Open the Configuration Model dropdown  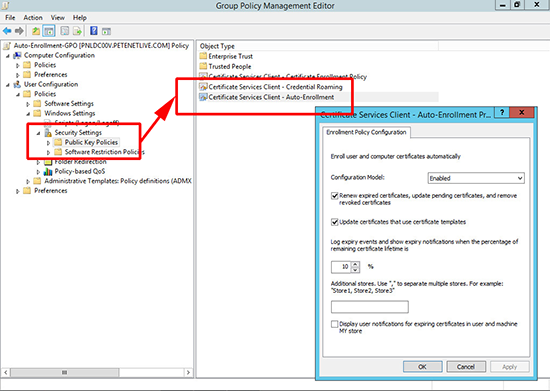(476, 178)
